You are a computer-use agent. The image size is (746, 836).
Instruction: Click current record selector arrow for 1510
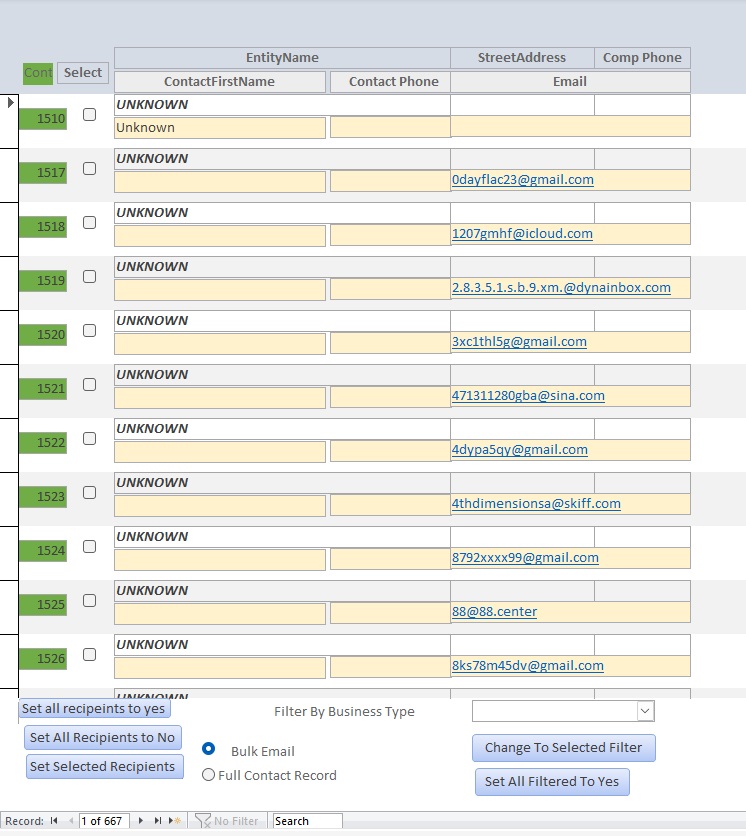10,102
